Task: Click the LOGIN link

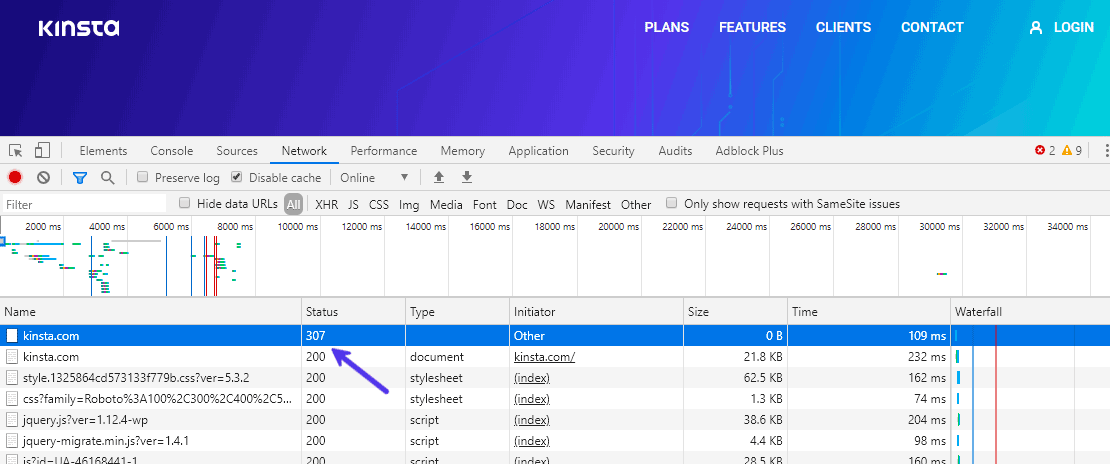Action: pyautogui.click(x=1073, y=28)
